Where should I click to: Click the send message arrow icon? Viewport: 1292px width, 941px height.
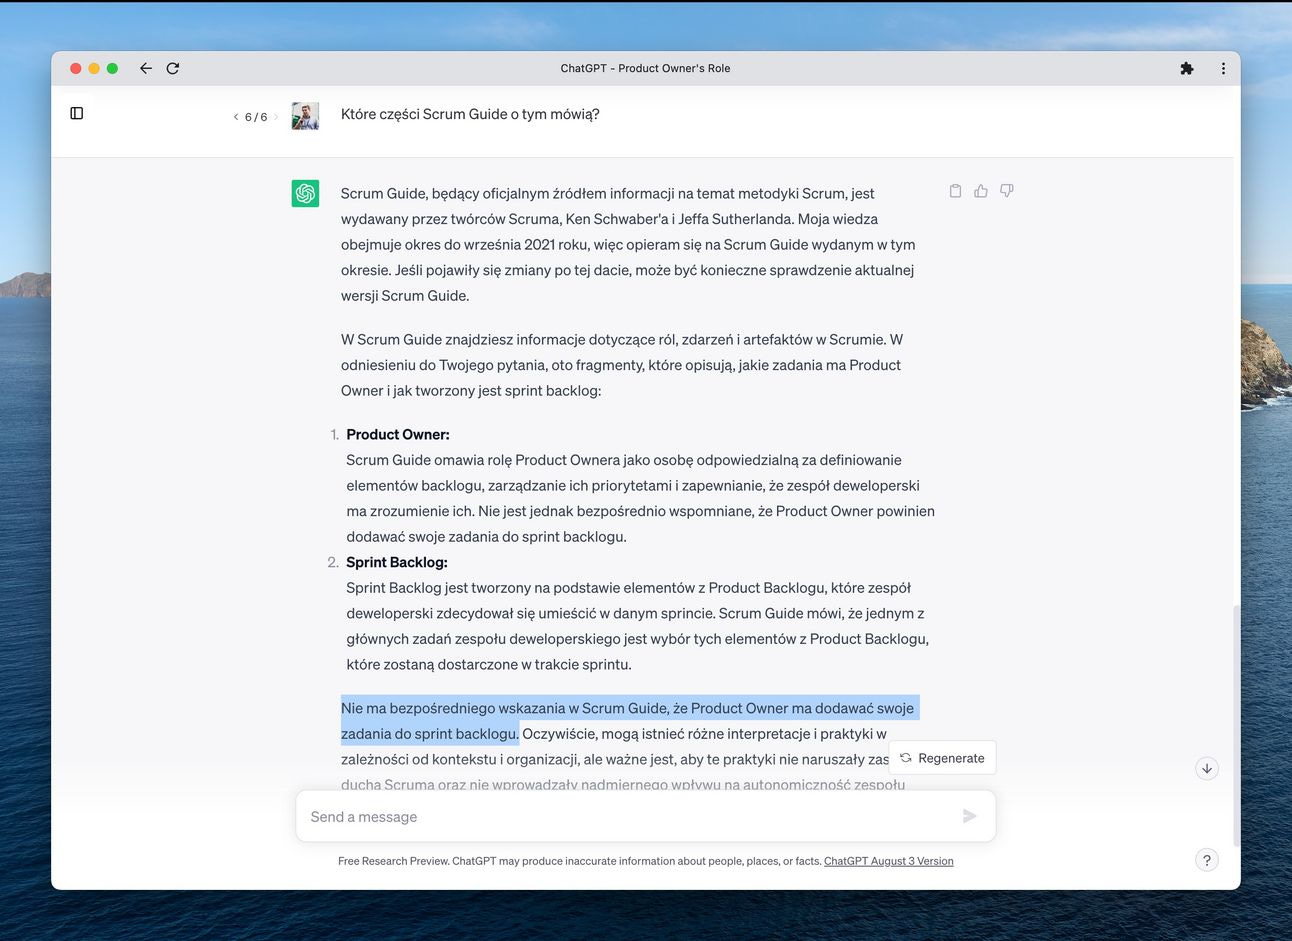click(x=969, y=816)
